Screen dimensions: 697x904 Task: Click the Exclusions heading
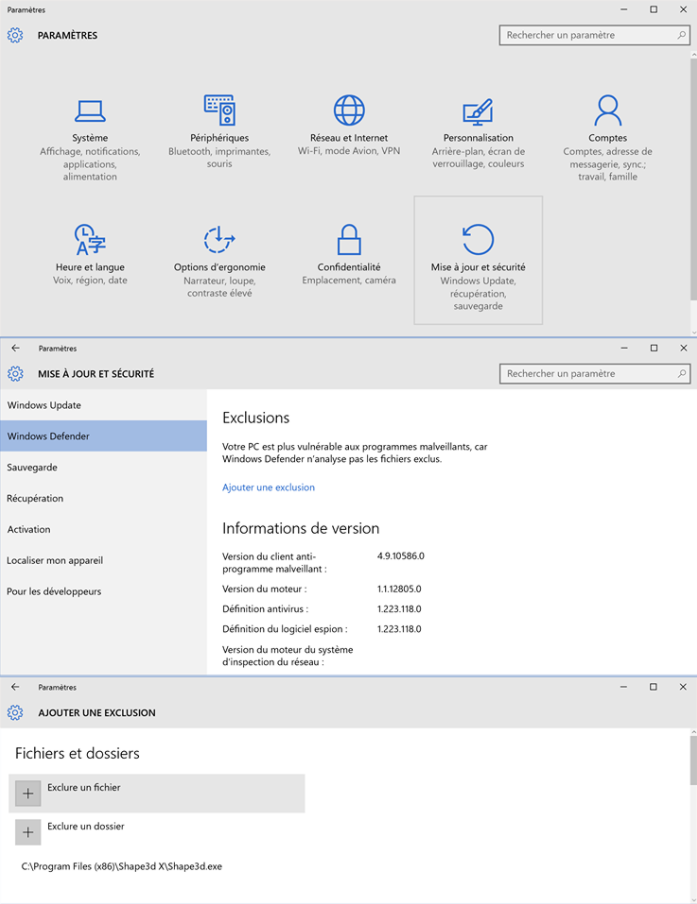[256, 417]
